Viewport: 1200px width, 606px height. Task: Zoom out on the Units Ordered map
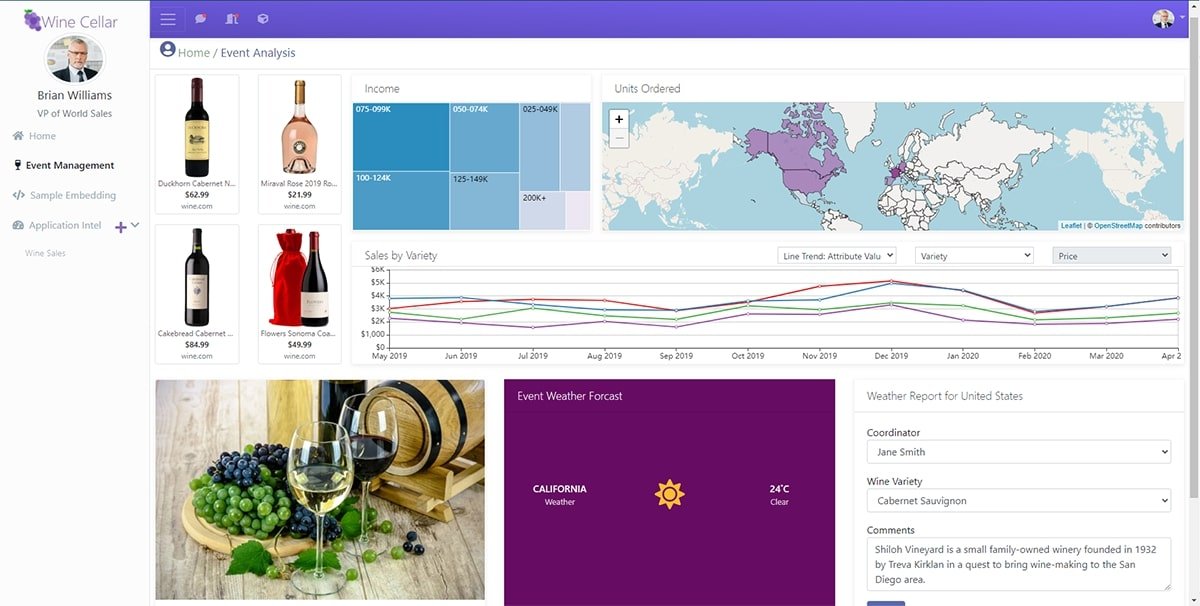coord(619,139)
